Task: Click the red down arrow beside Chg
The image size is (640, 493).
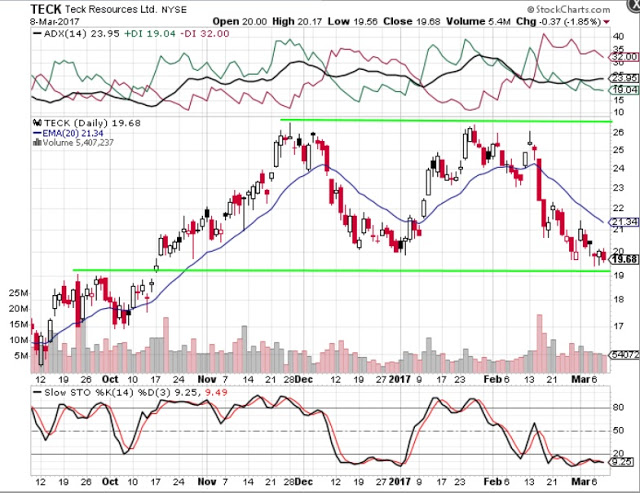Action: tap(607, 22)
